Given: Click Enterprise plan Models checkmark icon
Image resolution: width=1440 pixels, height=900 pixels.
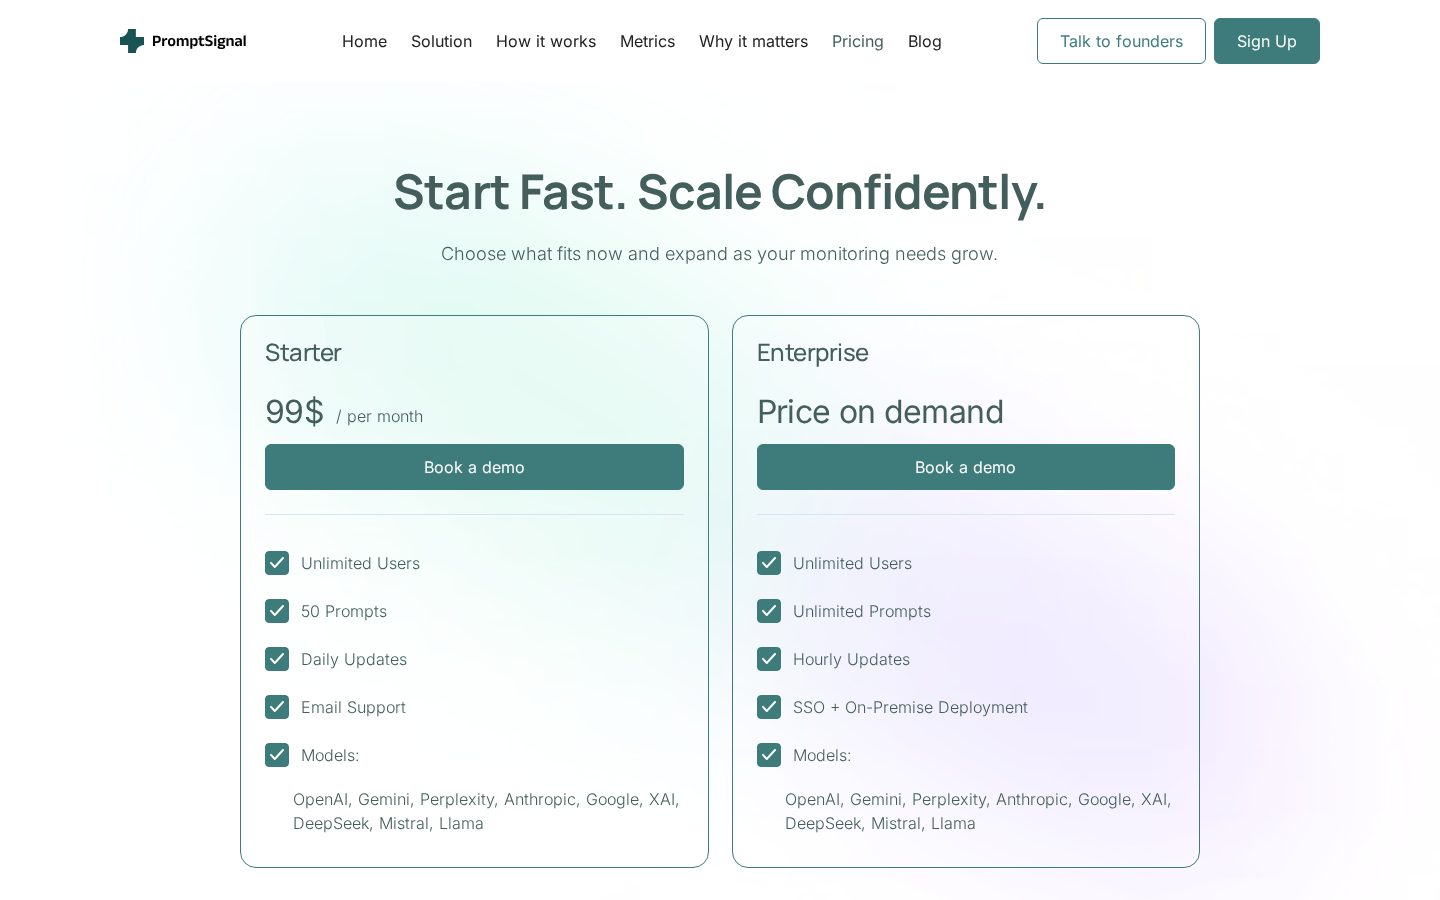Looking at the screenshot, I should click(769, 755).
